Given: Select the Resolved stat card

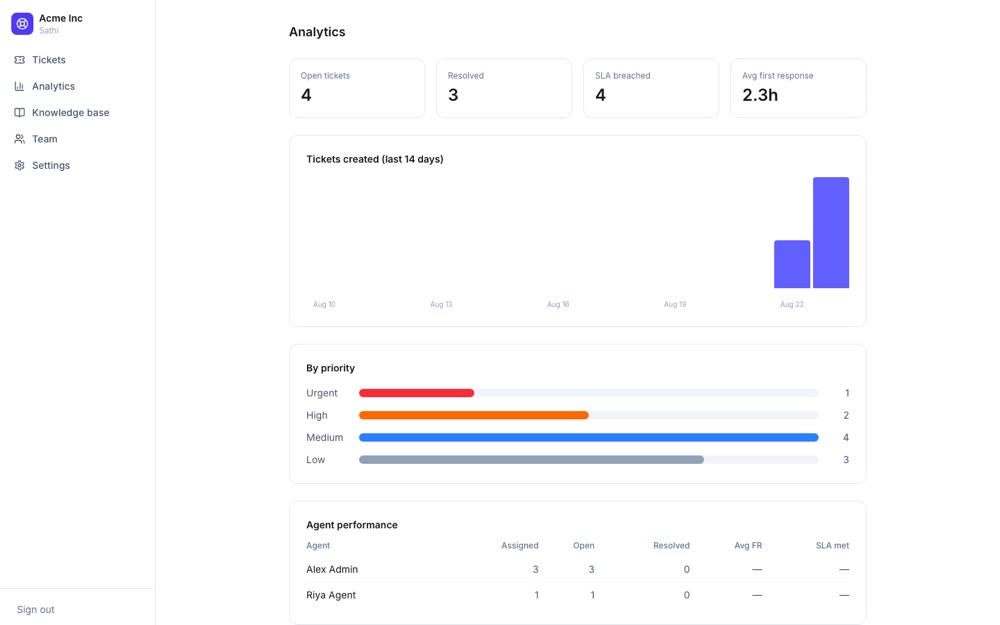Looking at the screenshot, I should (x=504, y=88).
